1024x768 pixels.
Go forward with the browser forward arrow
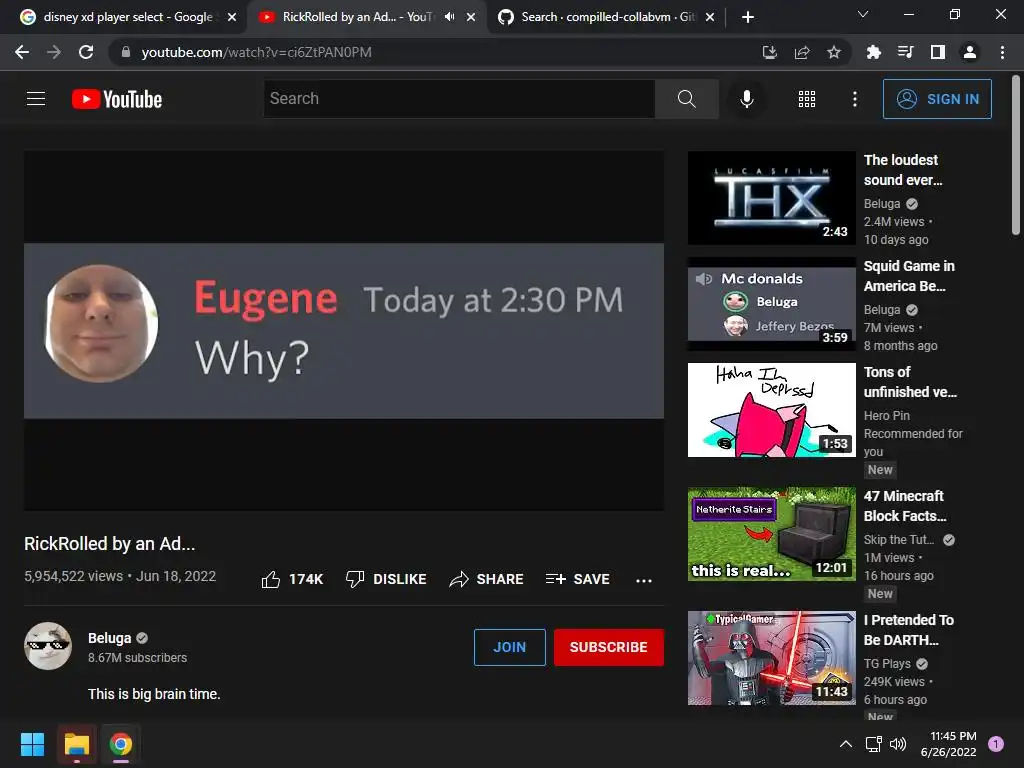pos(54,52)
